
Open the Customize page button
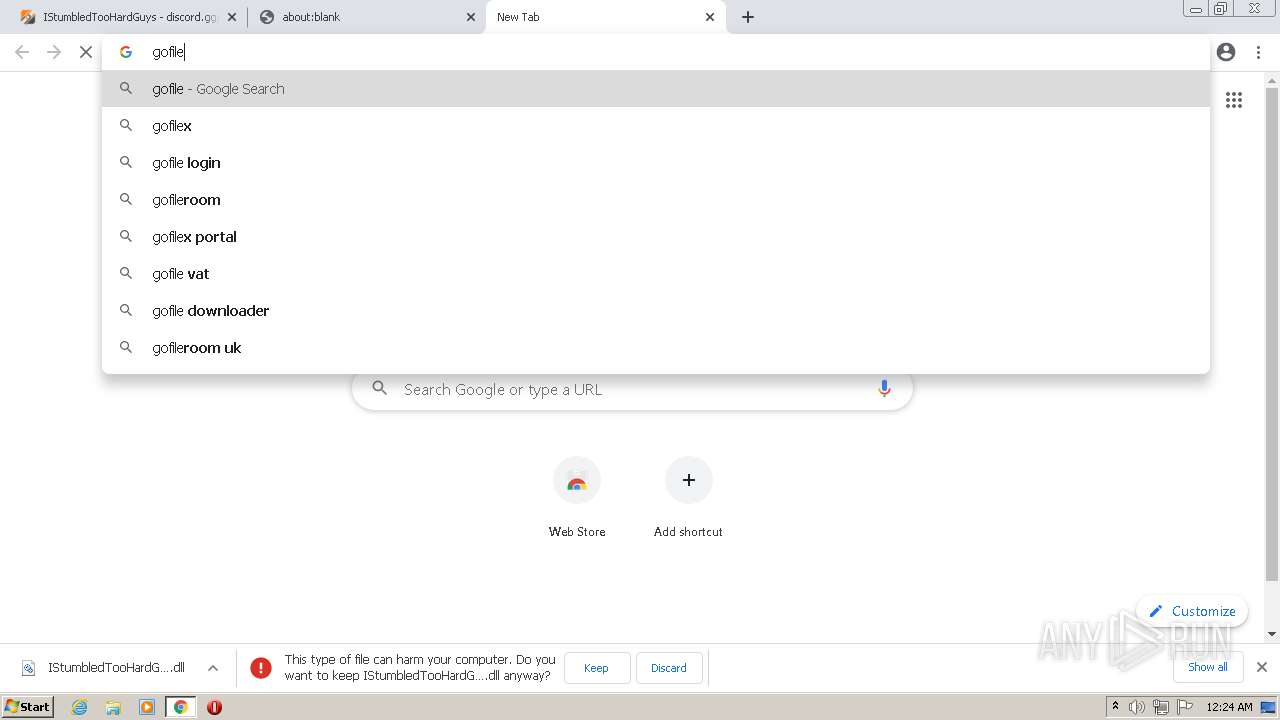pos(1192,611)
